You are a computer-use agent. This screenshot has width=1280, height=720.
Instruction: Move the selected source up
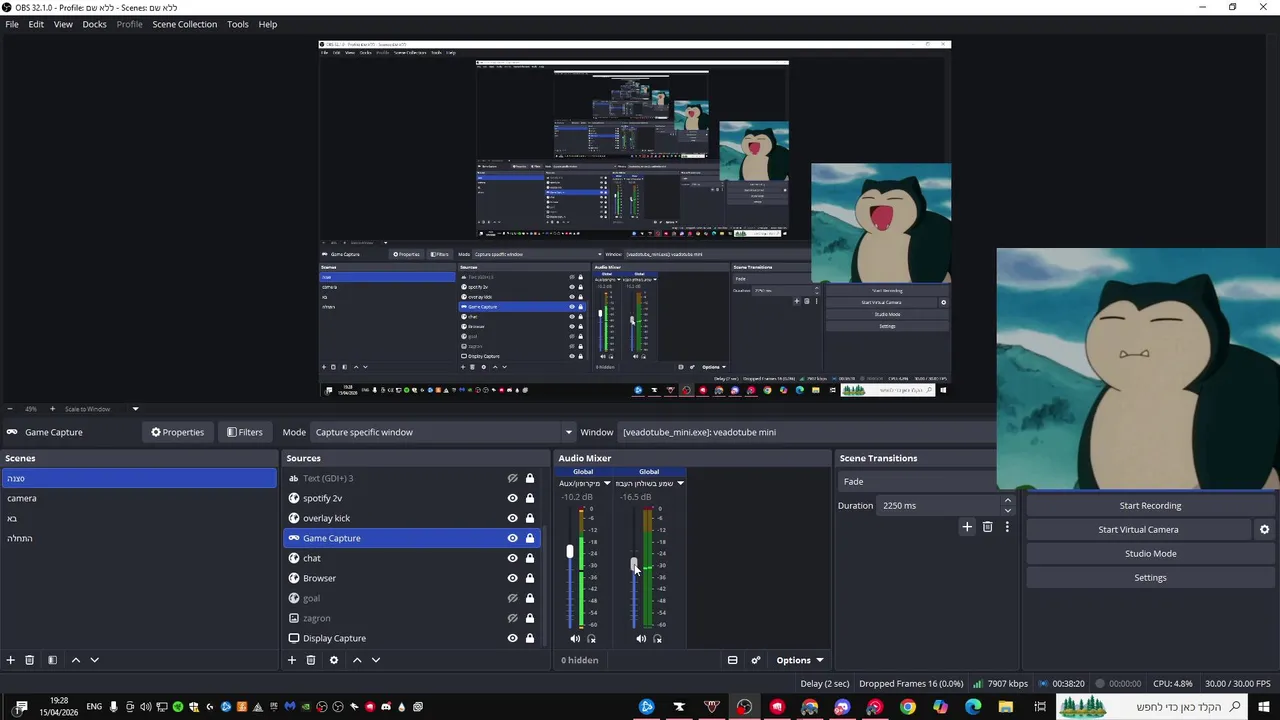point(357,660)
